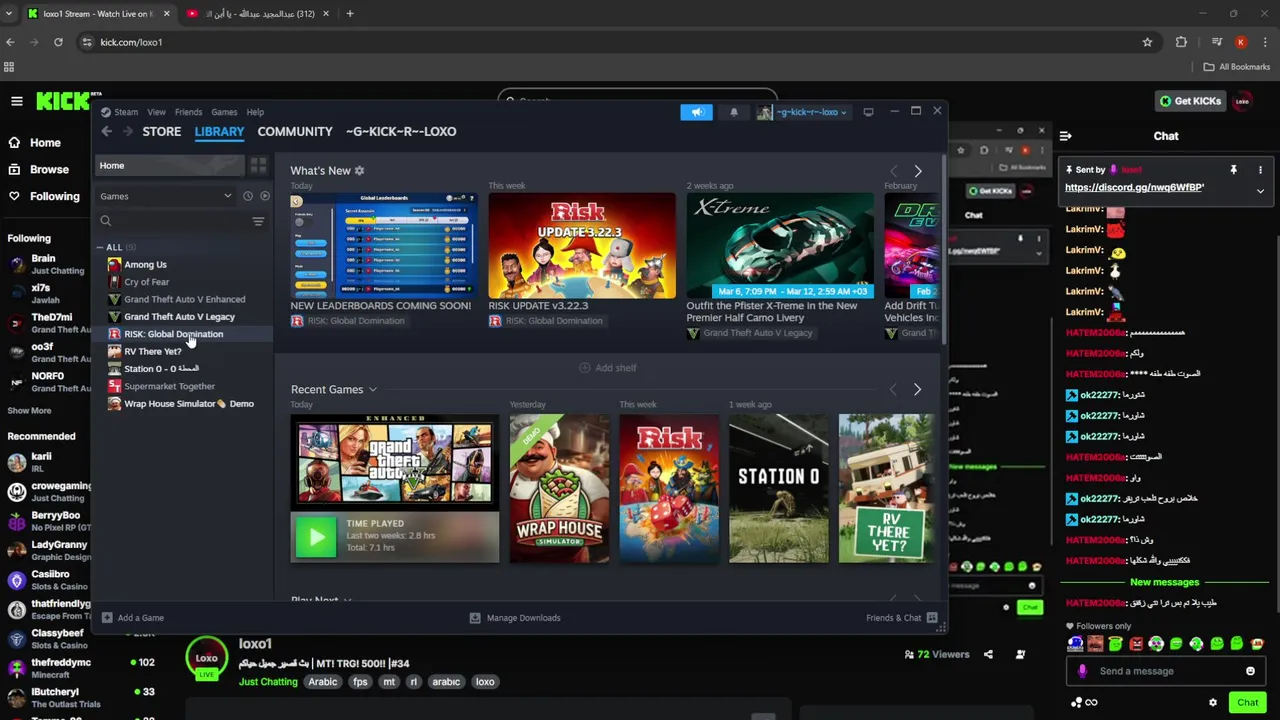Image resolution: width=1280 pixels, height=720 pixels.
Task: Open the Friends menu in Steam
Action: point(188,112)
